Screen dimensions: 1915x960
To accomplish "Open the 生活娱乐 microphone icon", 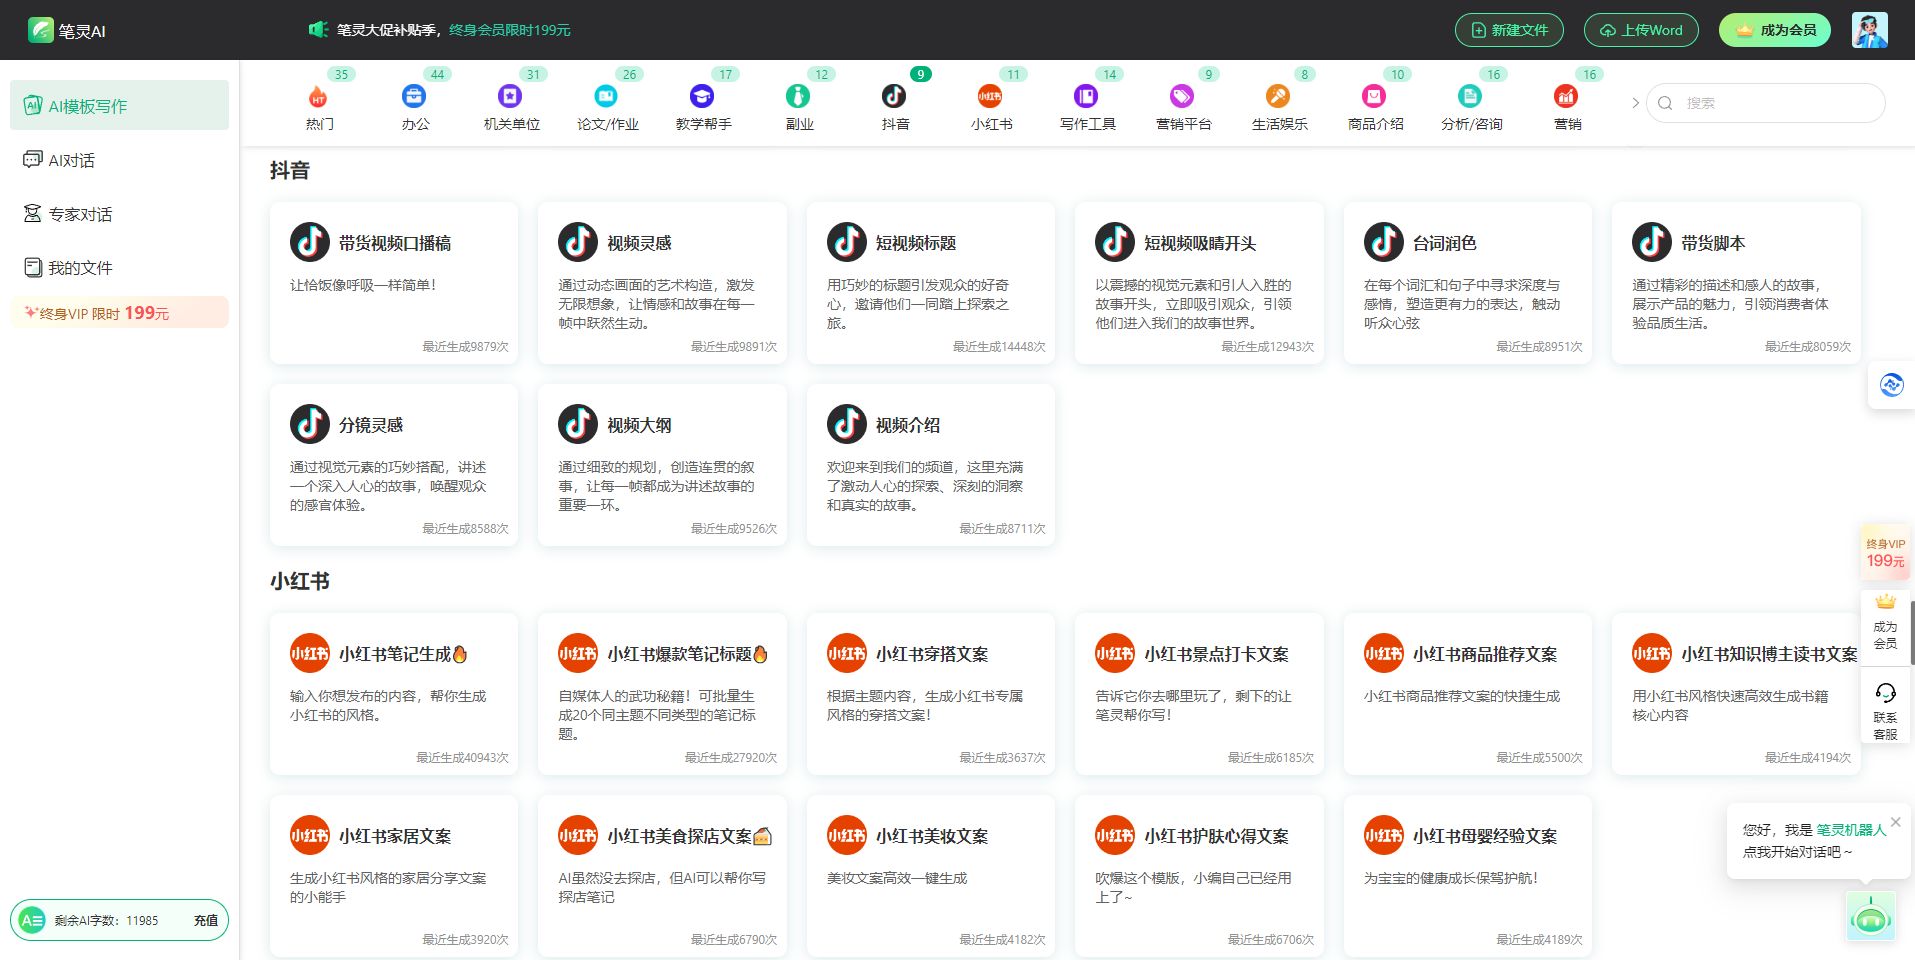I will [x=1278, y=96].
